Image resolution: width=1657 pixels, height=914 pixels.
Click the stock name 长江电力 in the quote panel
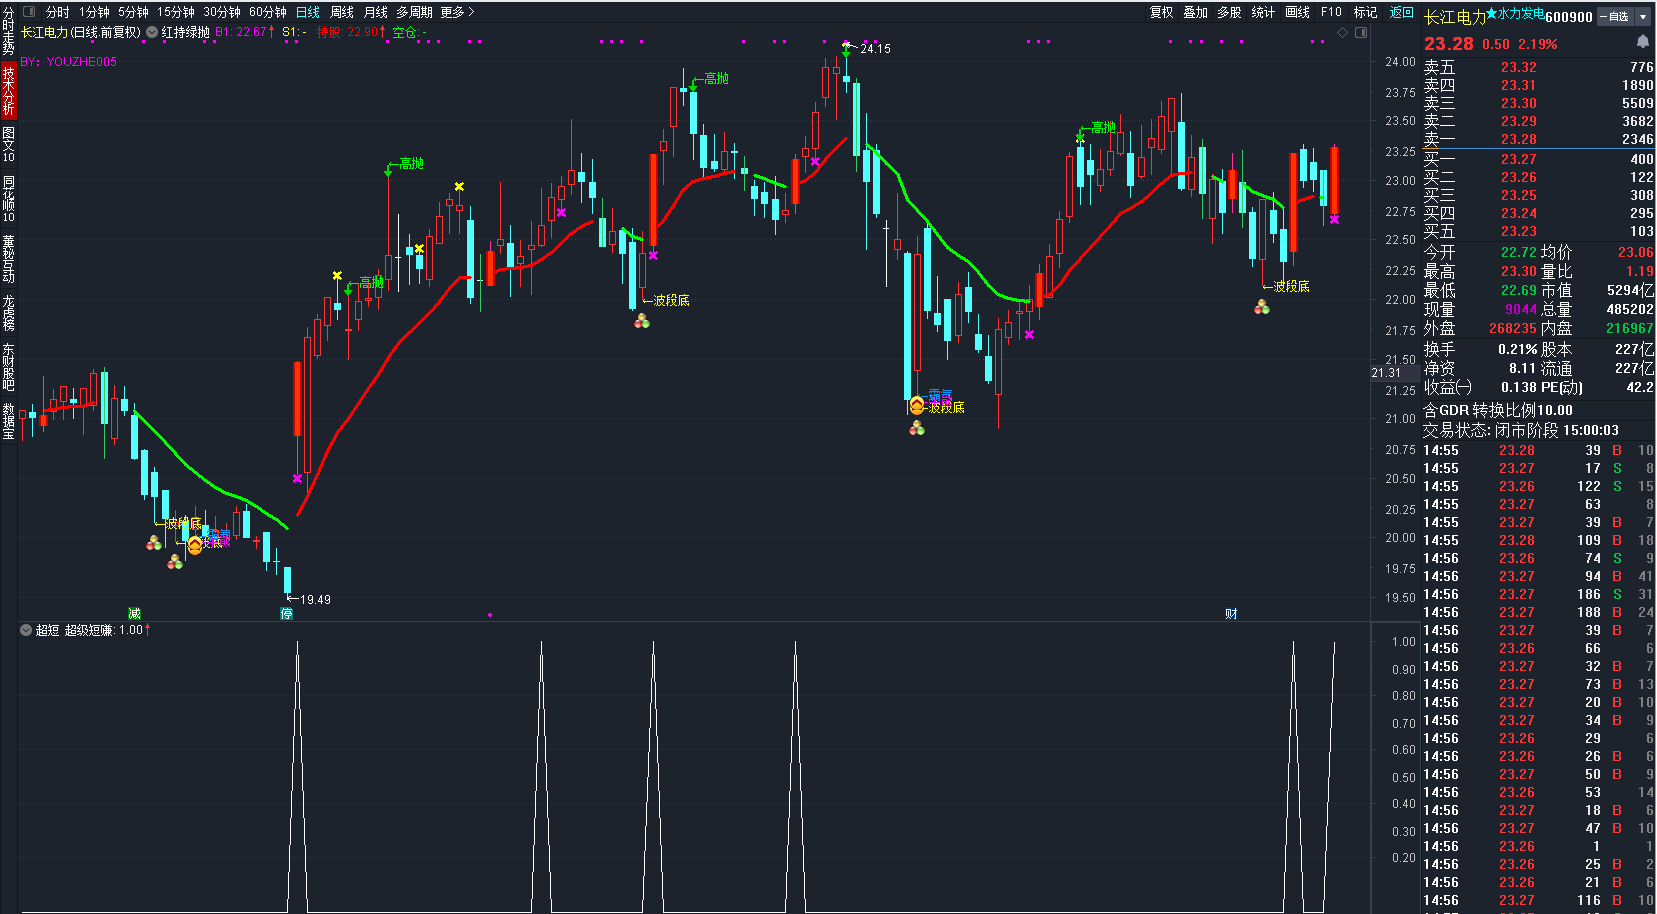(x=1455, y=17)
